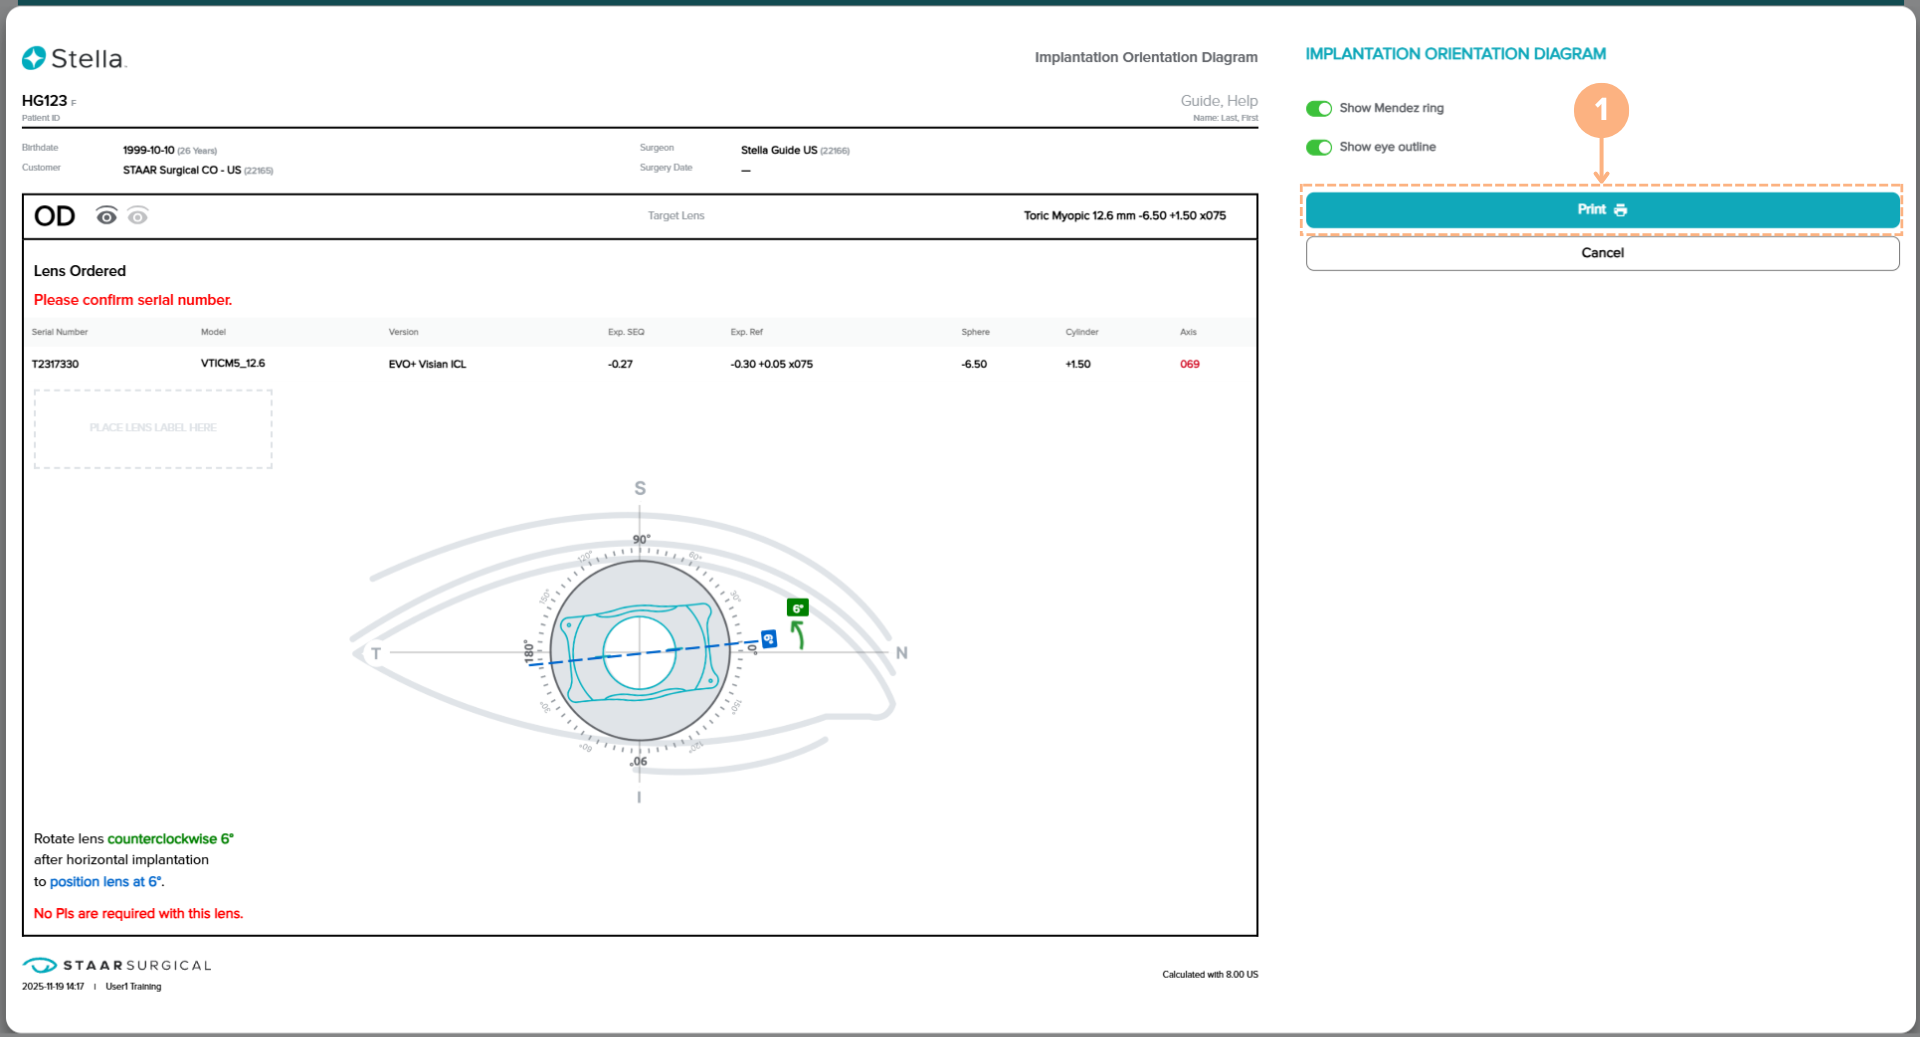The width and height of the screenshot is (1920, 1037).
Task: Click the "position lens at 6°" text
Action: point(105,882)
